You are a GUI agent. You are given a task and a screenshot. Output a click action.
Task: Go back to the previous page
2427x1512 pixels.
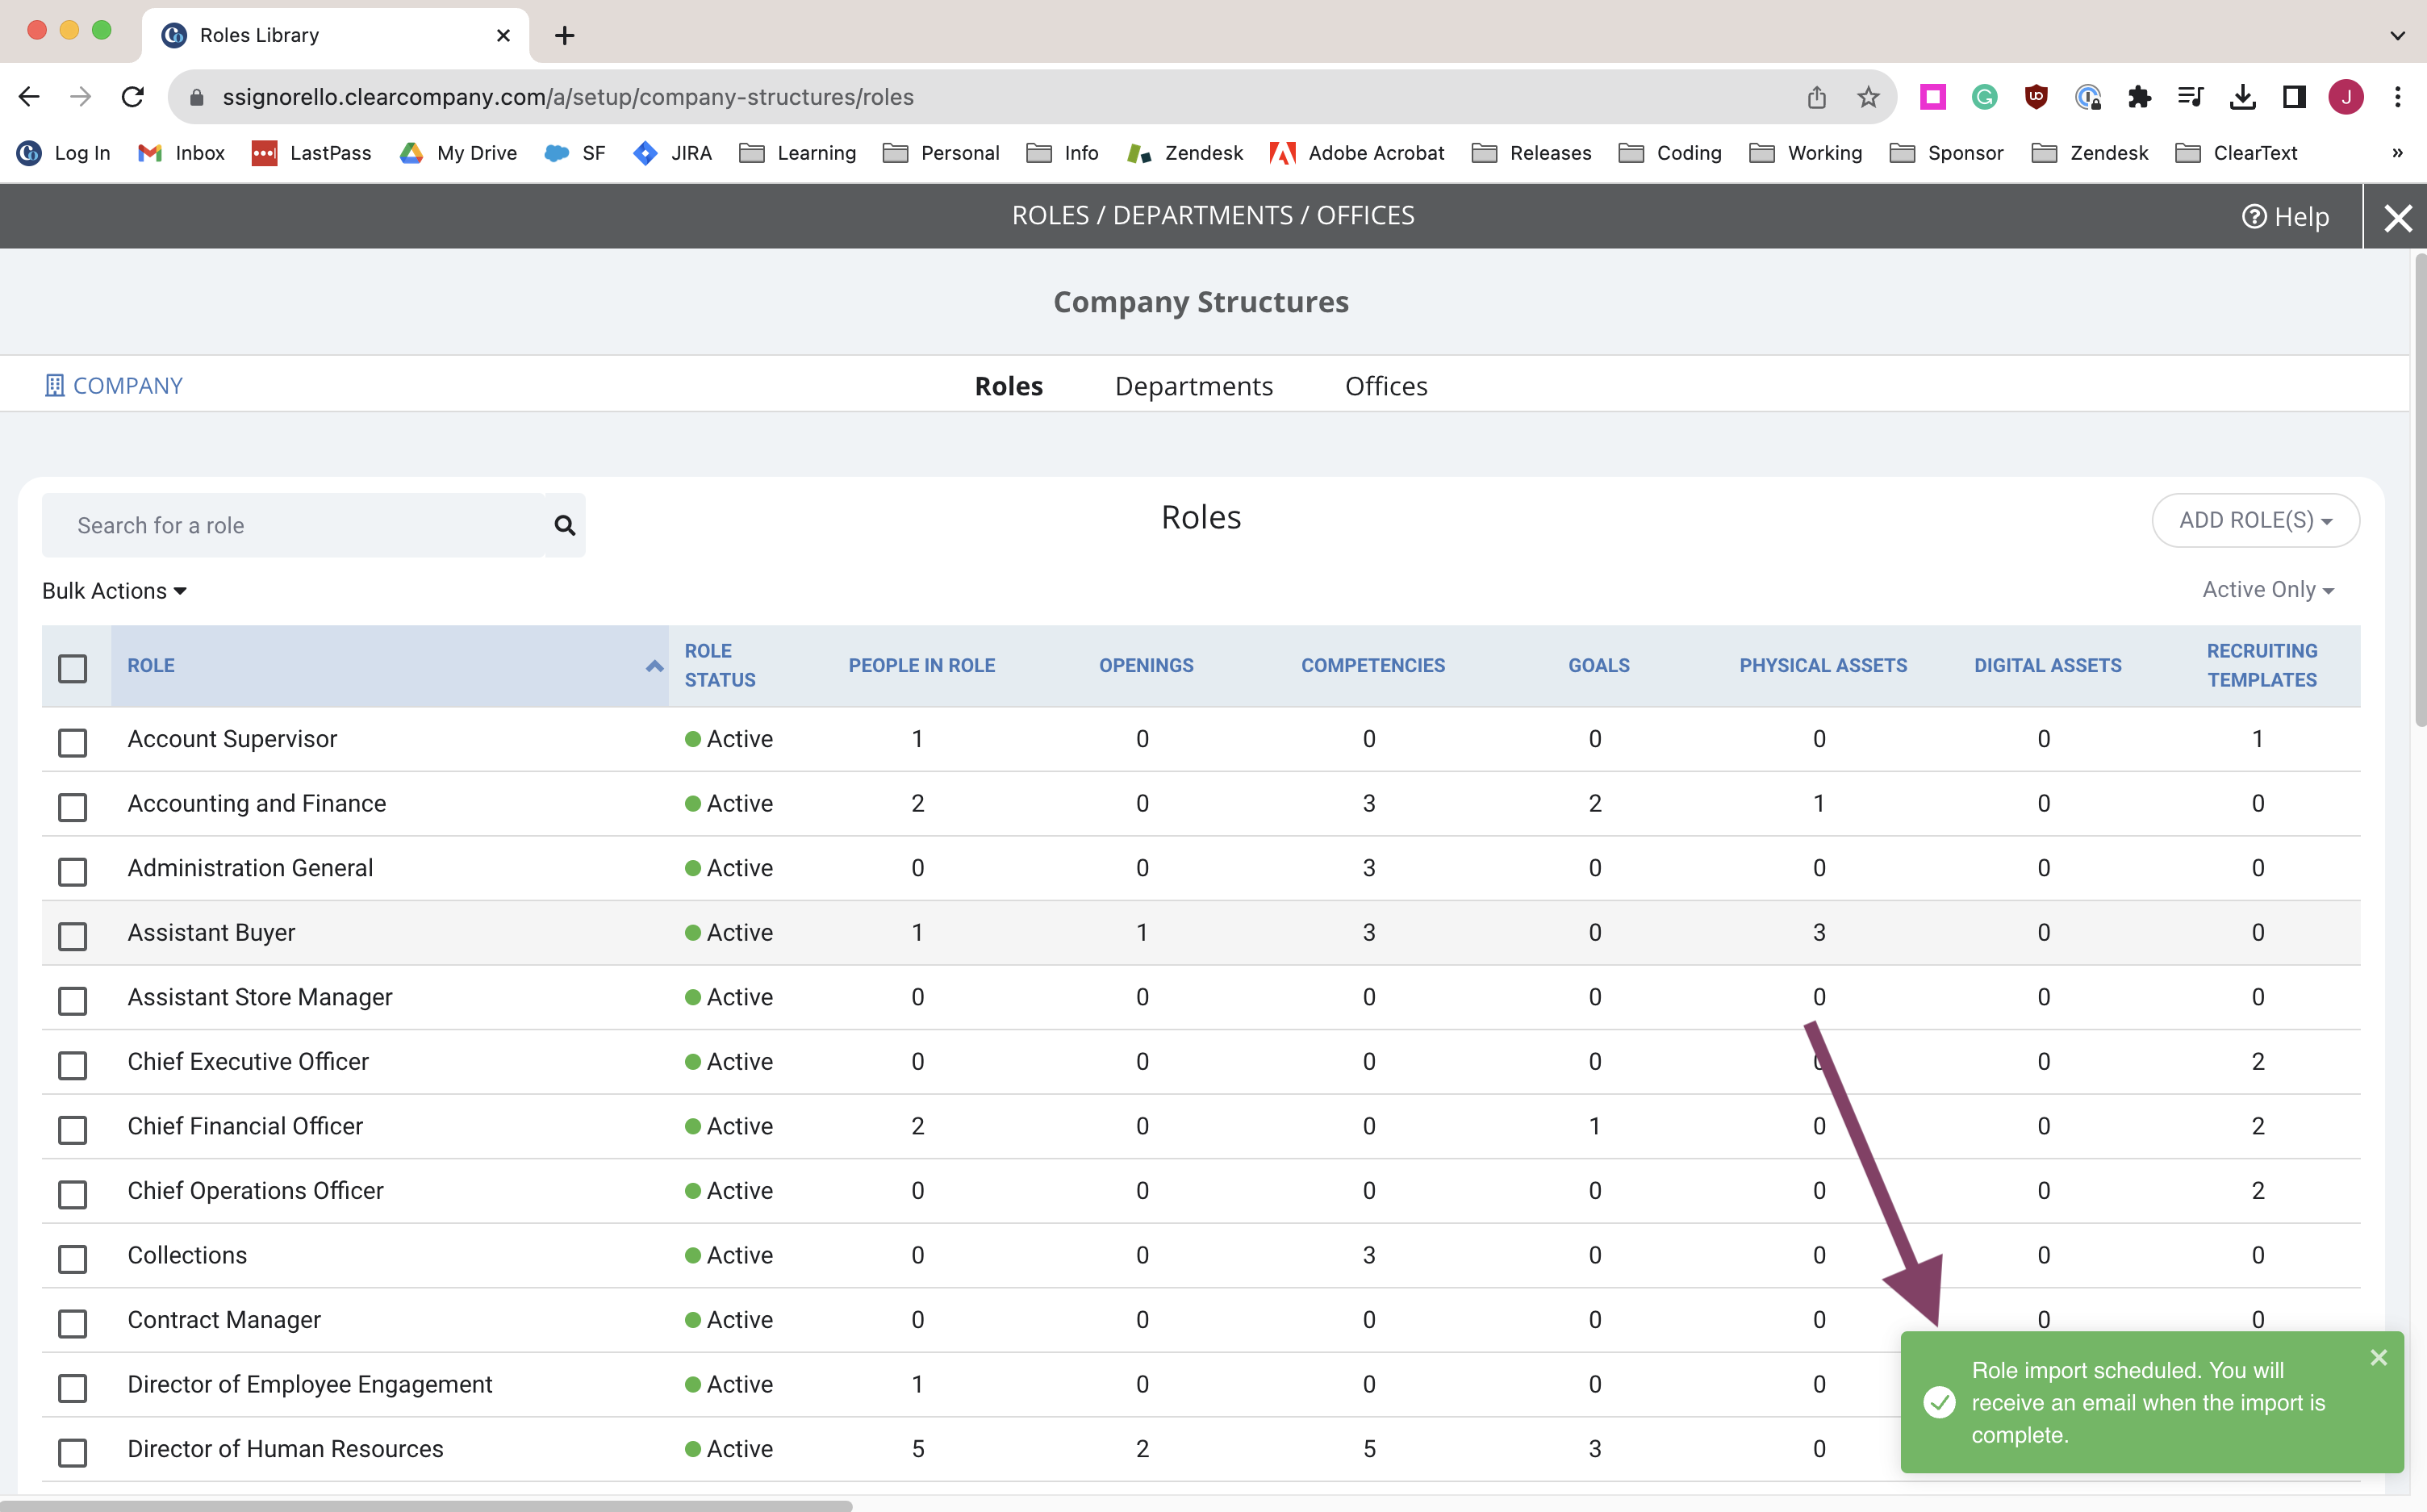tap(29, 97)
